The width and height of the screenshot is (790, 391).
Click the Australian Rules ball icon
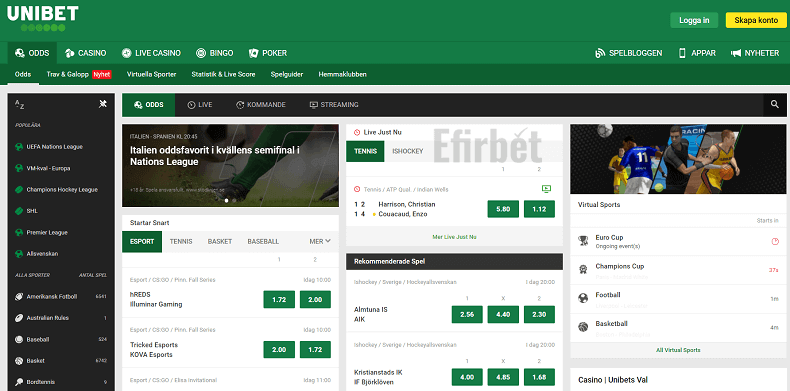[19, 318]
